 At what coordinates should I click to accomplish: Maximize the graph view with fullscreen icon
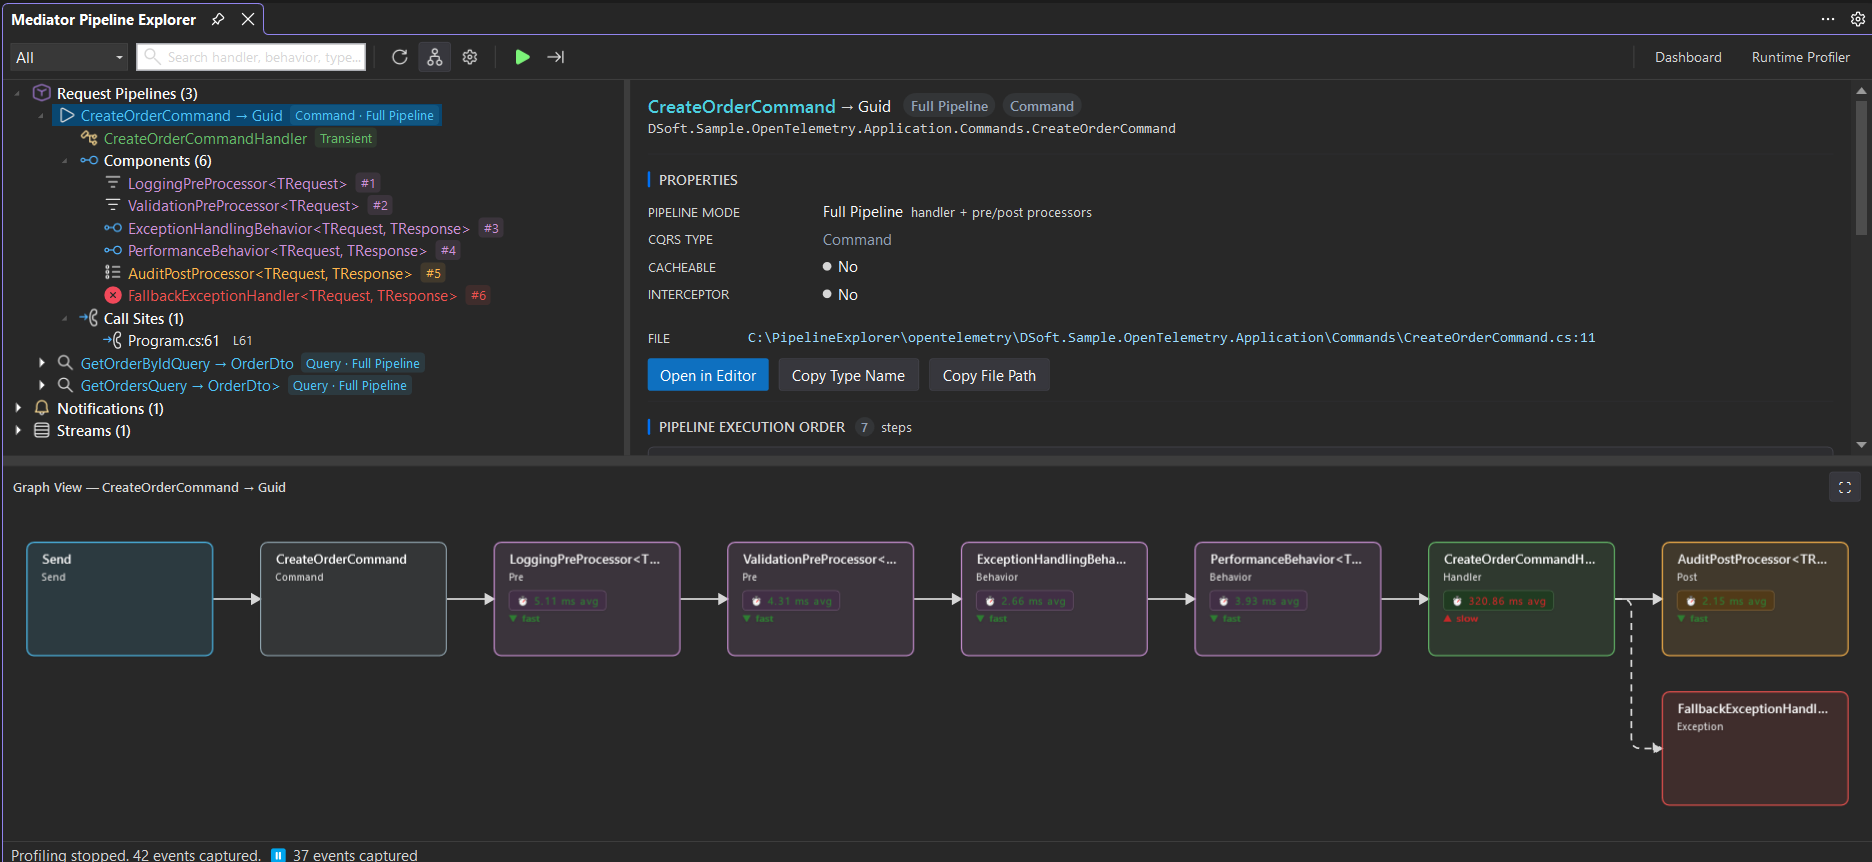point(1845,487)
